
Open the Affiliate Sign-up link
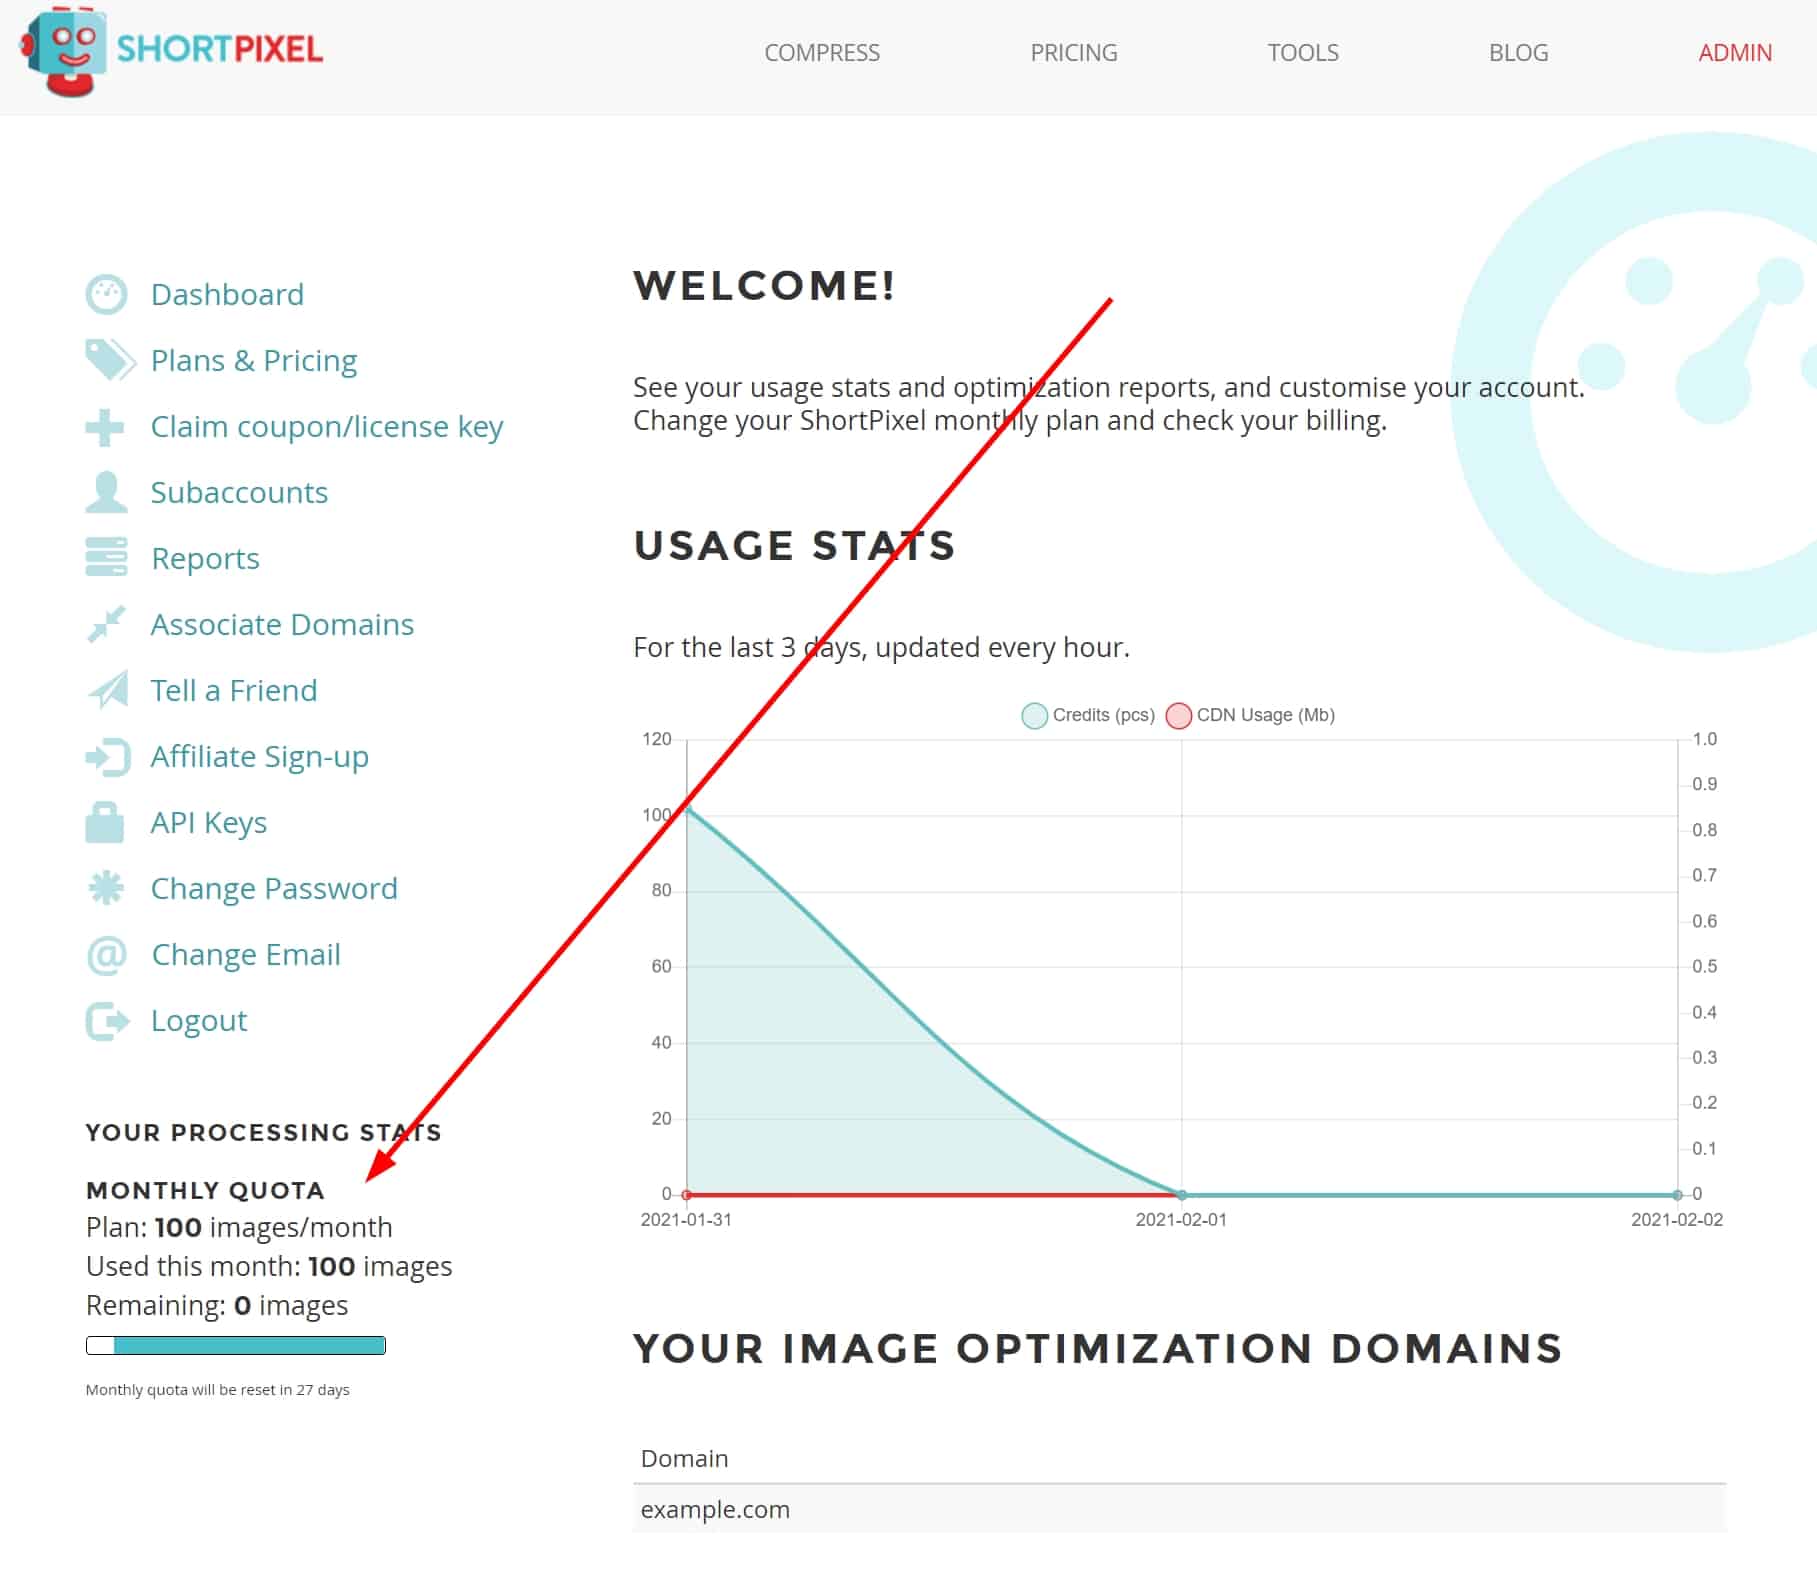[x=260, y=757]
